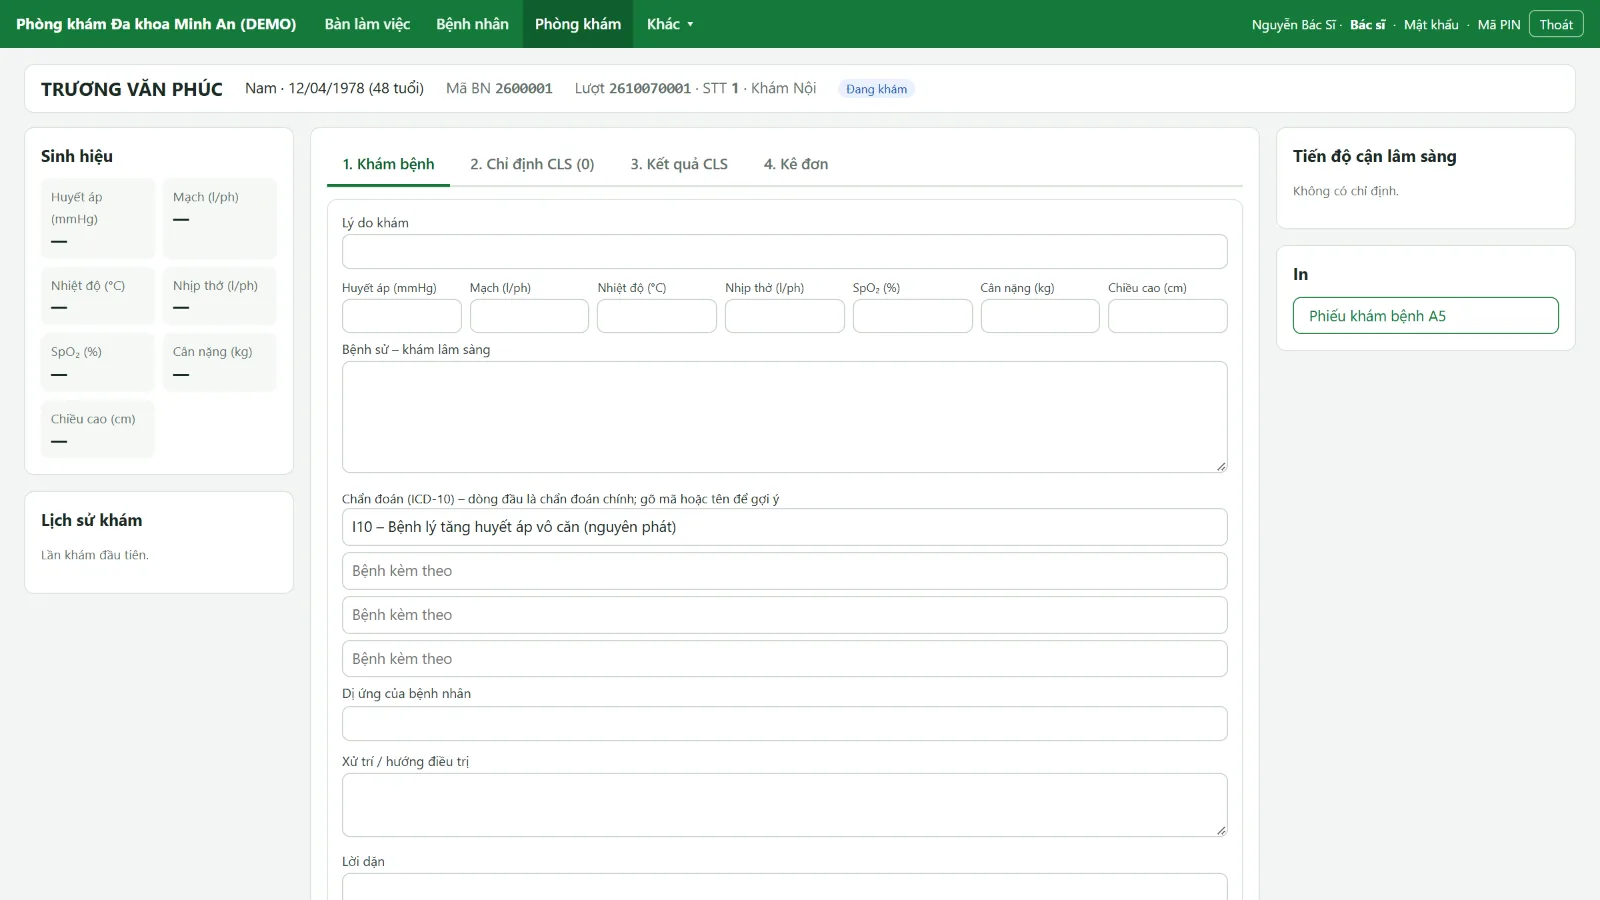Click the Cân nặng (kg) input box

(1040, 316)
